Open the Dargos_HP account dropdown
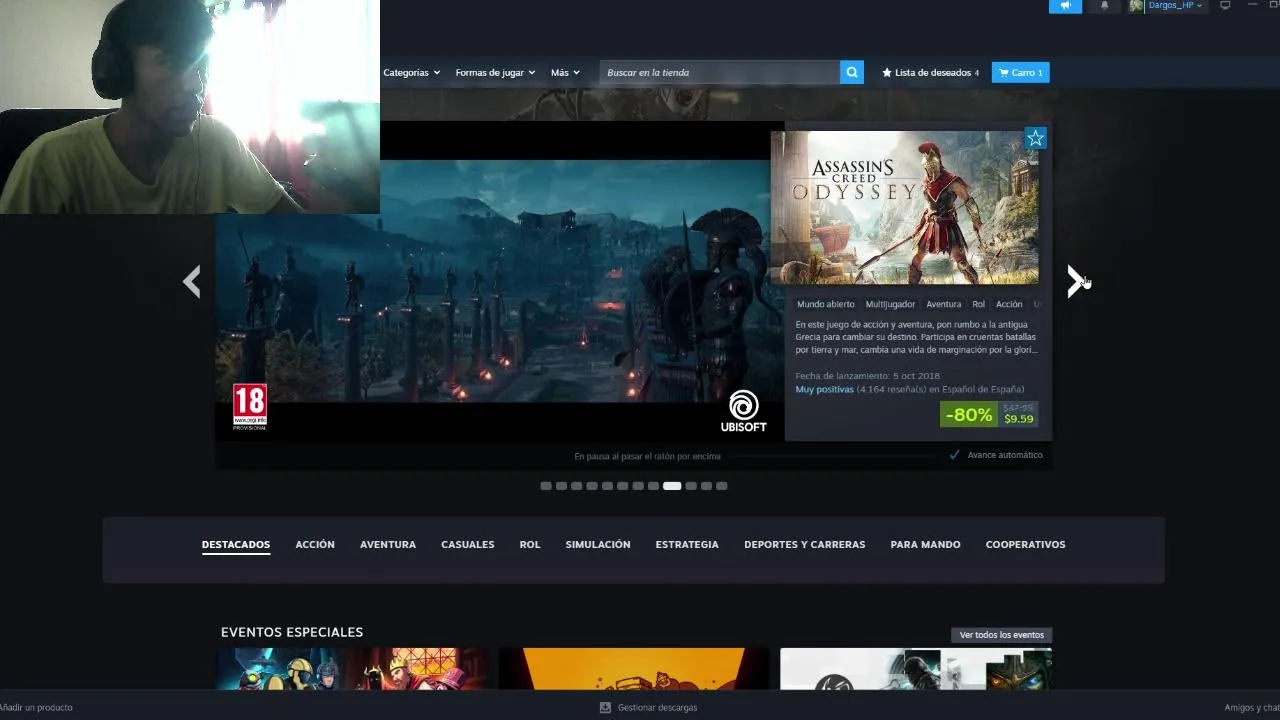This screenshot has height=720, width=1280. (1174, 6)
